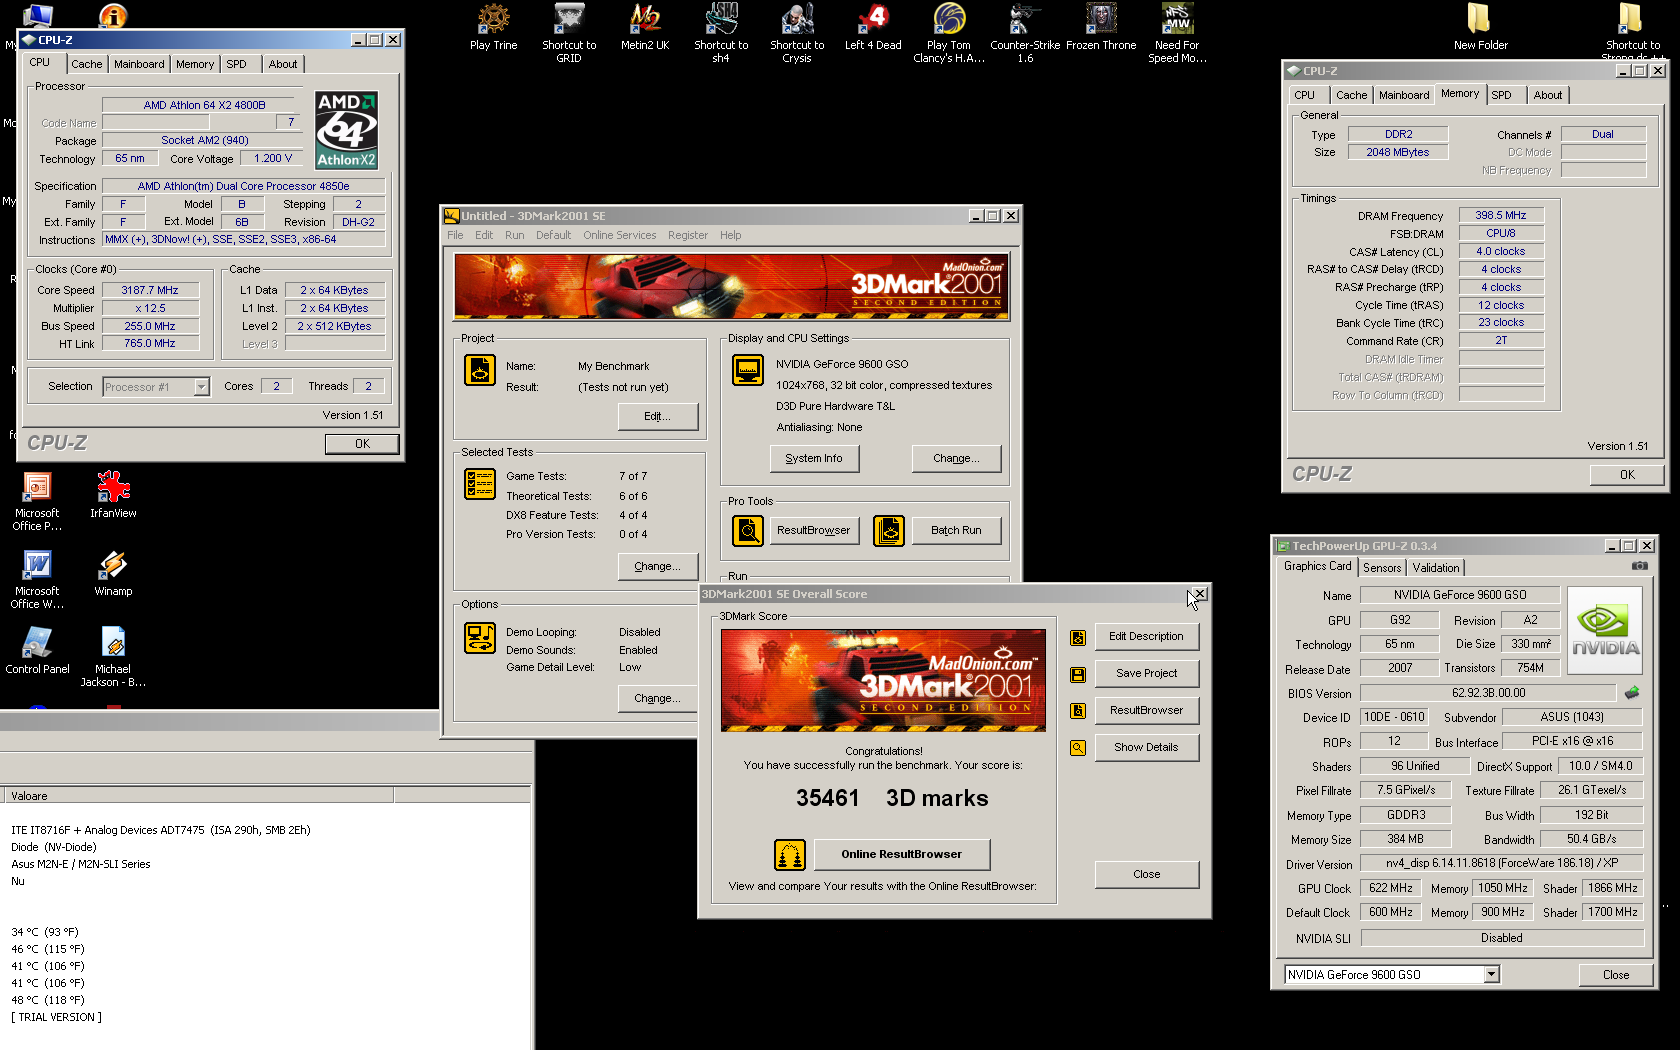Click the Batch Run icon in Pro Tools
This screenshot has width=1680, height=1050.
click(x=889, y=530)
